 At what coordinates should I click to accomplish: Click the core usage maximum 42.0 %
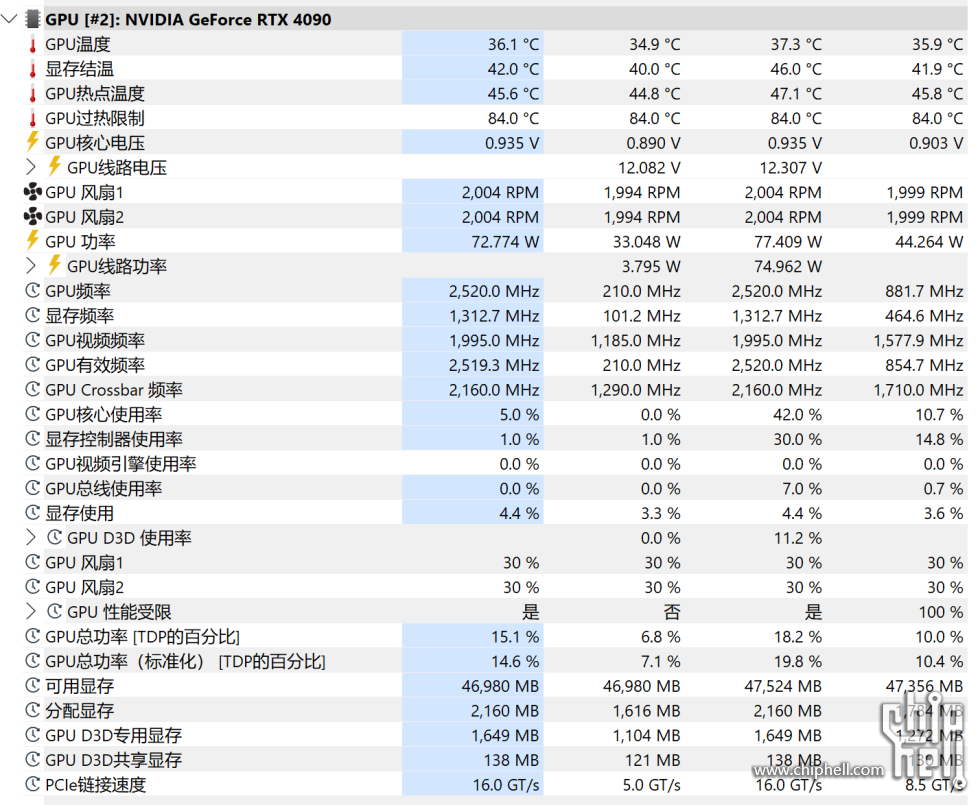pyautogui.click(x=798, y=414)
